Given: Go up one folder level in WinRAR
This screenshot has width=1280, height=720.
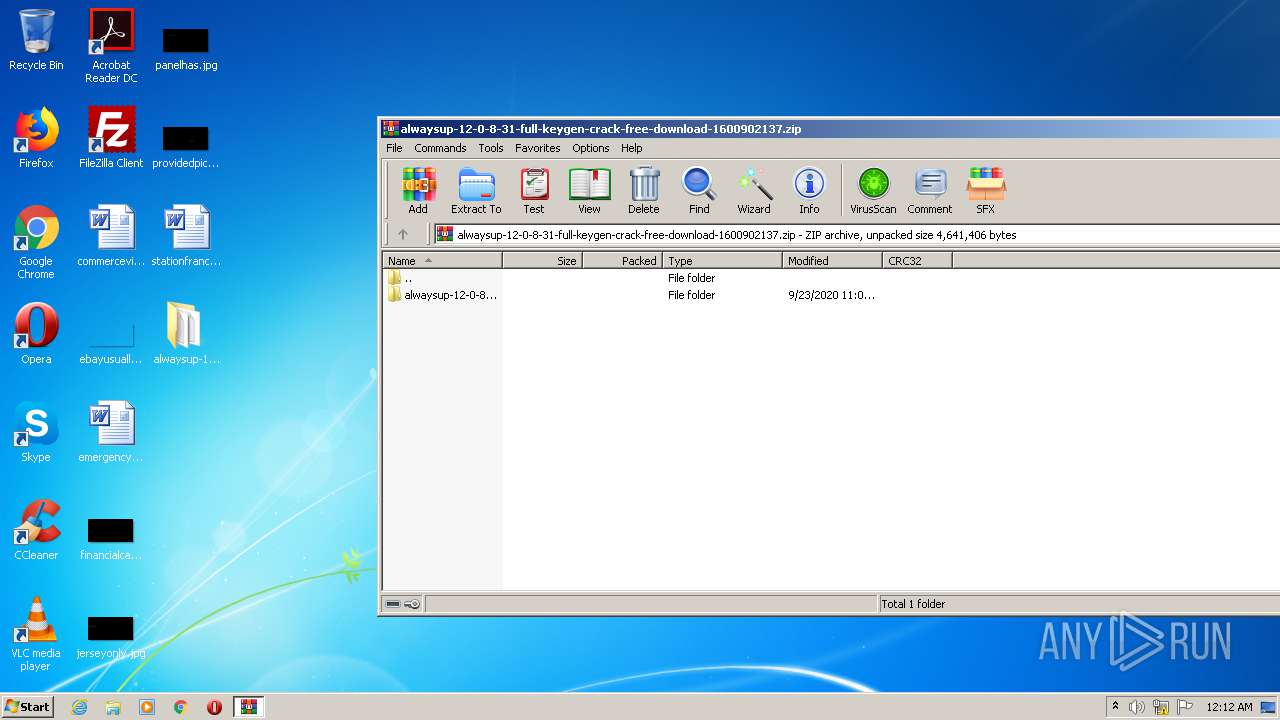Looking at the screenshot, I should (x=403, y=235).
